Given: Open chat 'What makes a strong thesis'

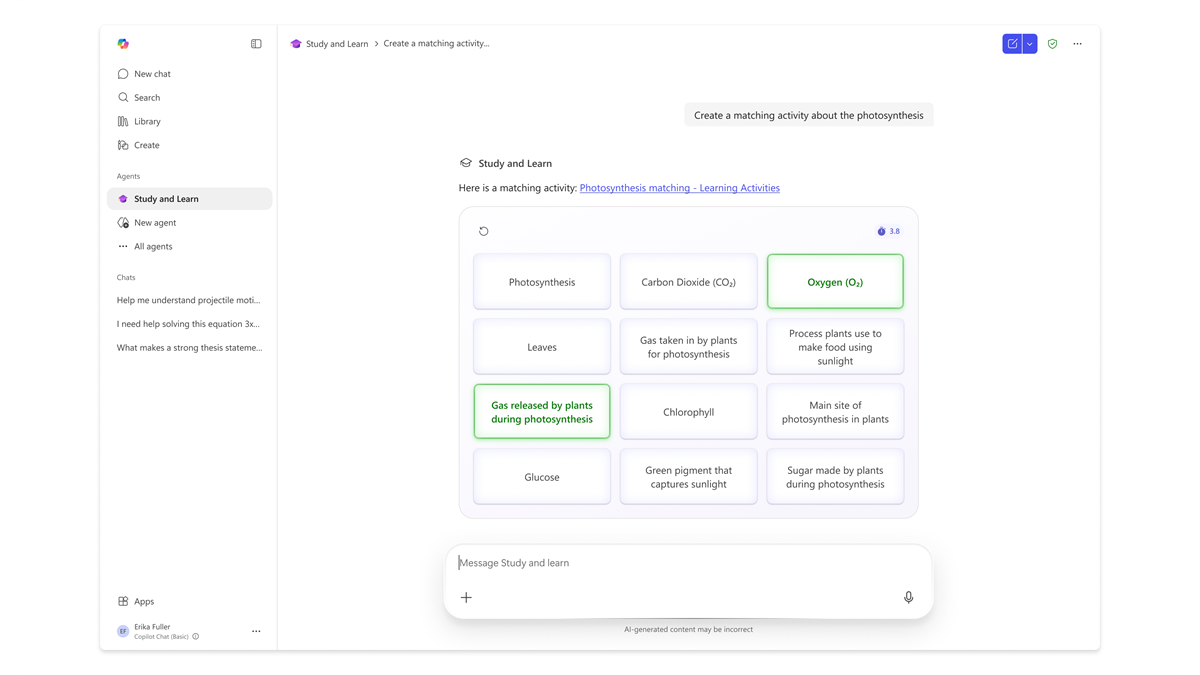Looking at the screenshot, I should [189, 348].
